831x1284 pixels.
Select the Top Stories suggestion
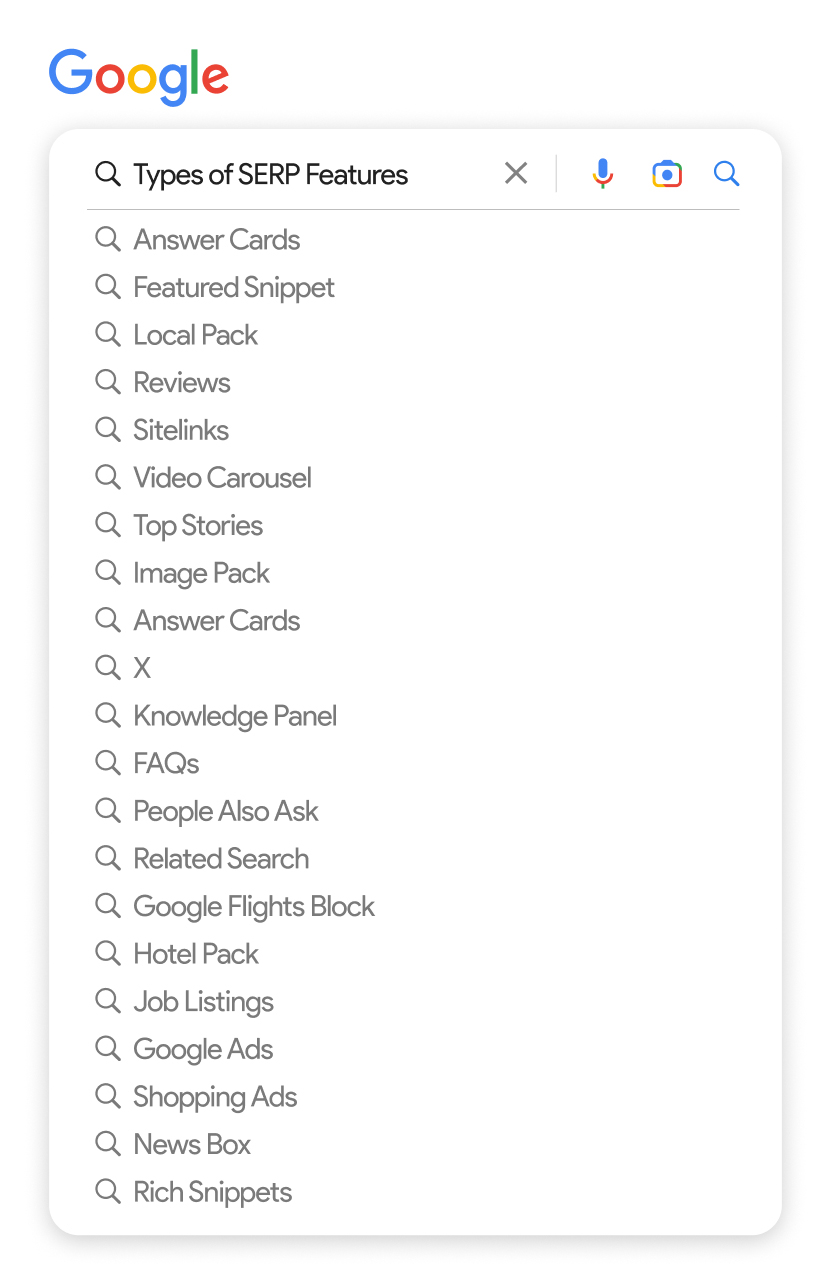(198, 525)
